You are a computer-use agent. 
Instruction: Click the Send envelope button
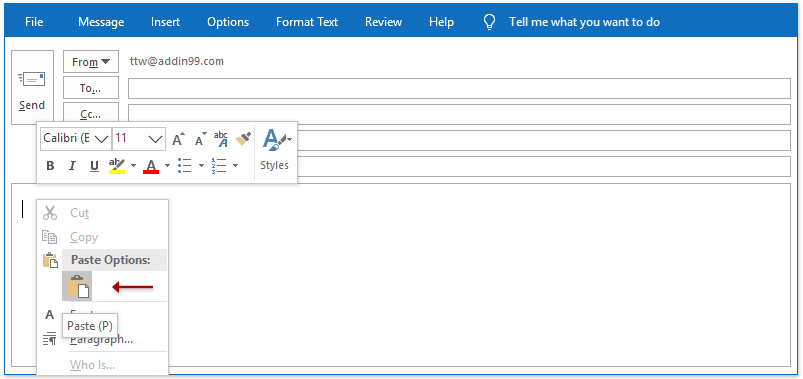pos(32,87)
